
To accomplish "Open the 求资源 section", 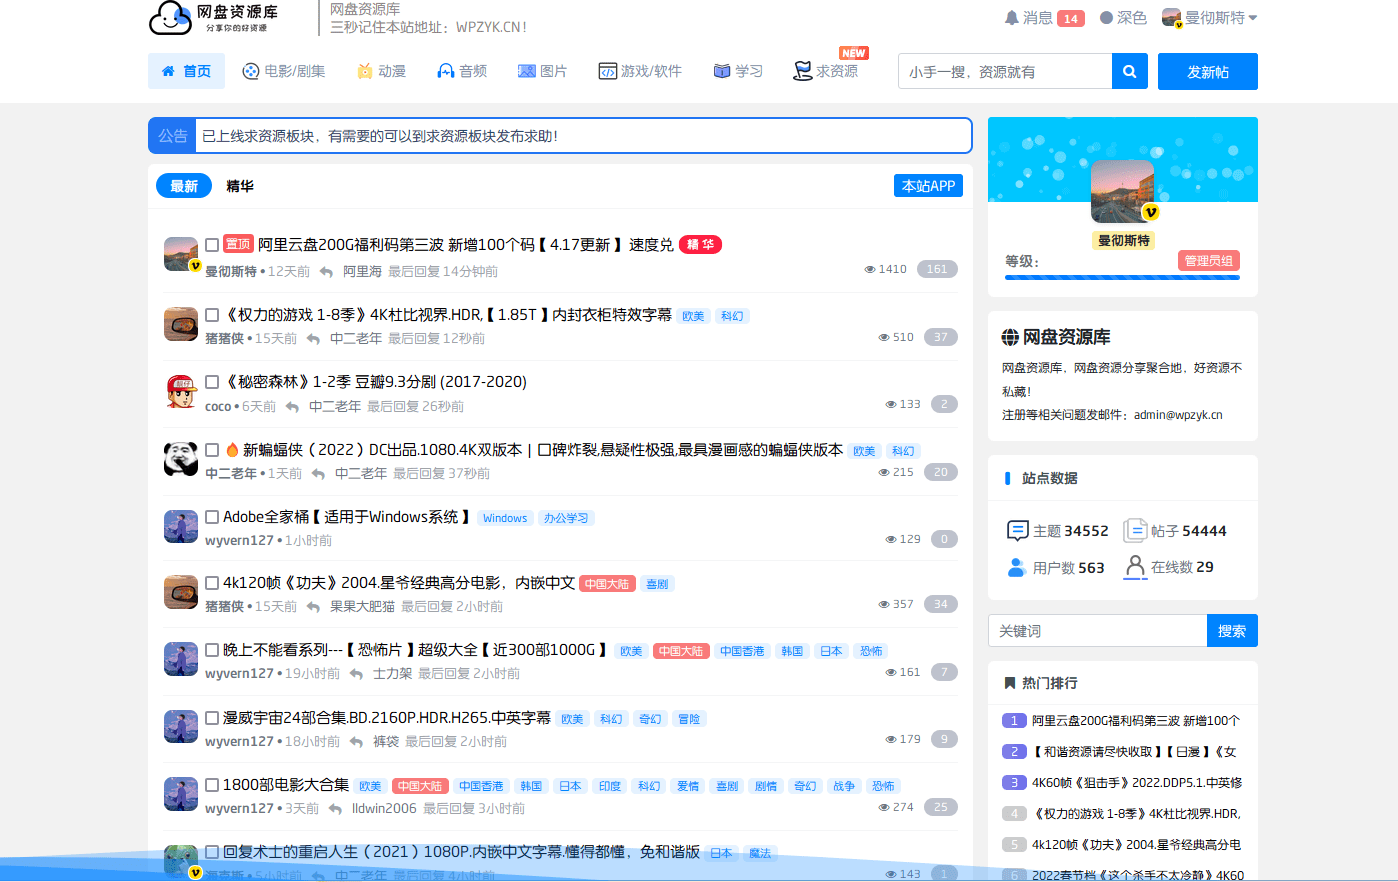I will click(826, 71).
